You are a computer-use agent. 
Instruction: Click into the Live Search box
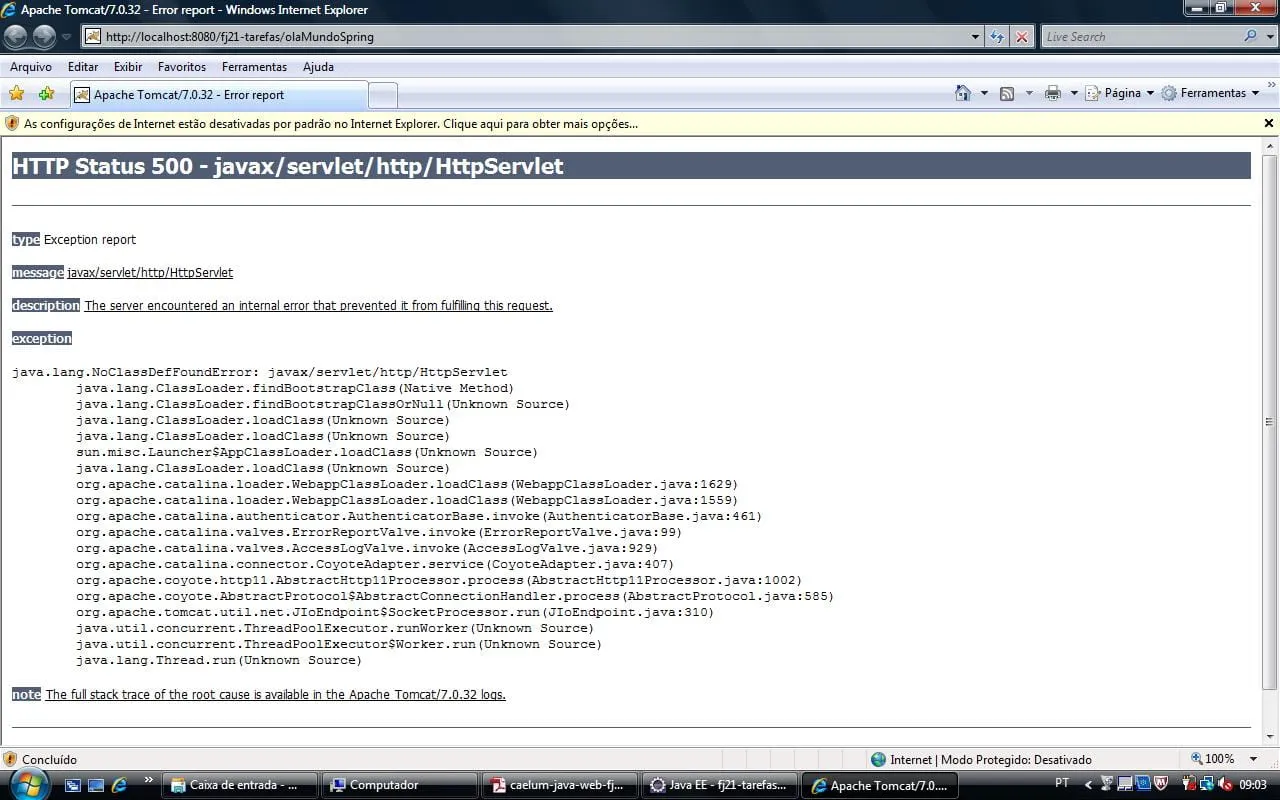pyautogui.click(x=1141, y=37)
